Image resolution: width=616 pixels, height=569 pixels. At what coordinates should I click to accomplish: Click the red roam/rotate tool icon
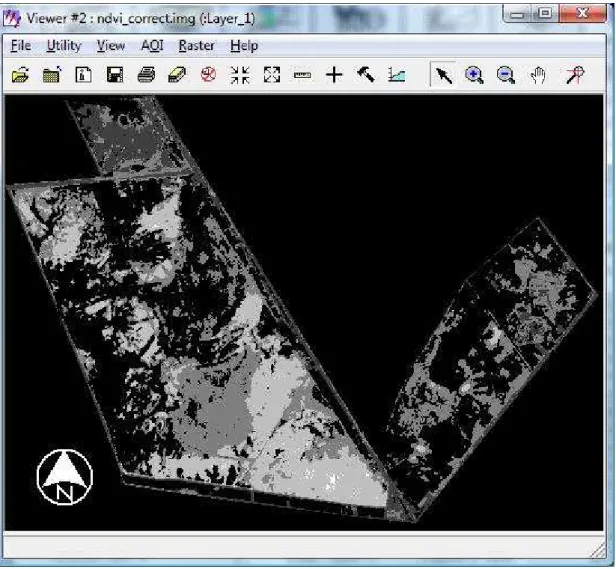click(x=575, y=75)
